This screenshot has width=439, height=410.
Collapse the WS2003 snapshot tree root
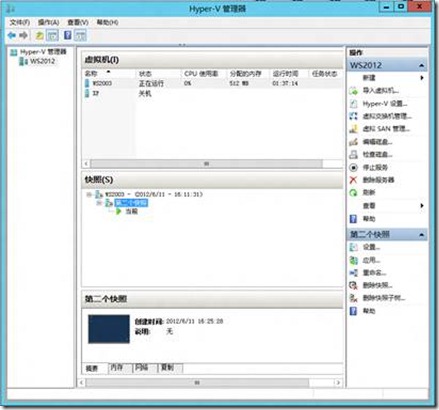click(89, 194)
